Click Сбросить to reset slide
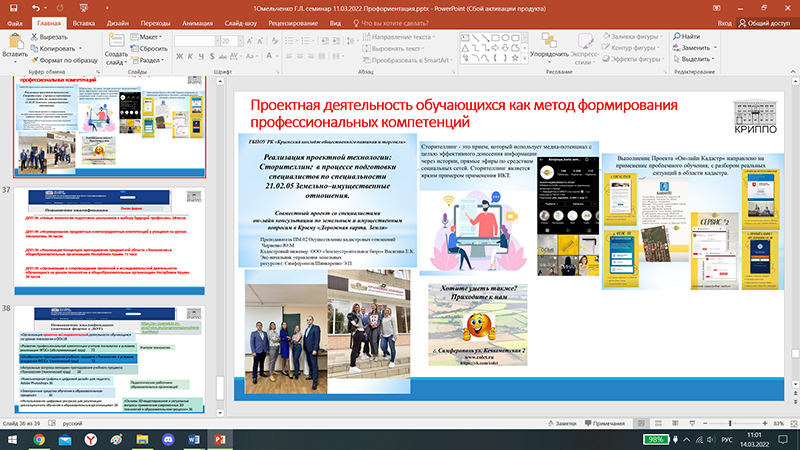This screenshot has width=800, height=450. 149,48
